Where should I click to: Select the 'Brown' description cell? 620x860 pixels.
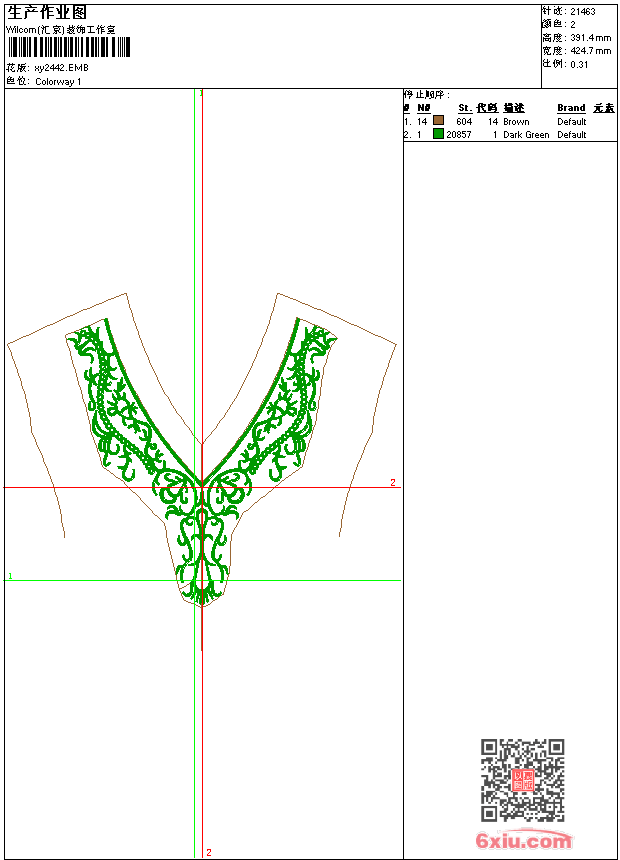click(x=516, y=122)
